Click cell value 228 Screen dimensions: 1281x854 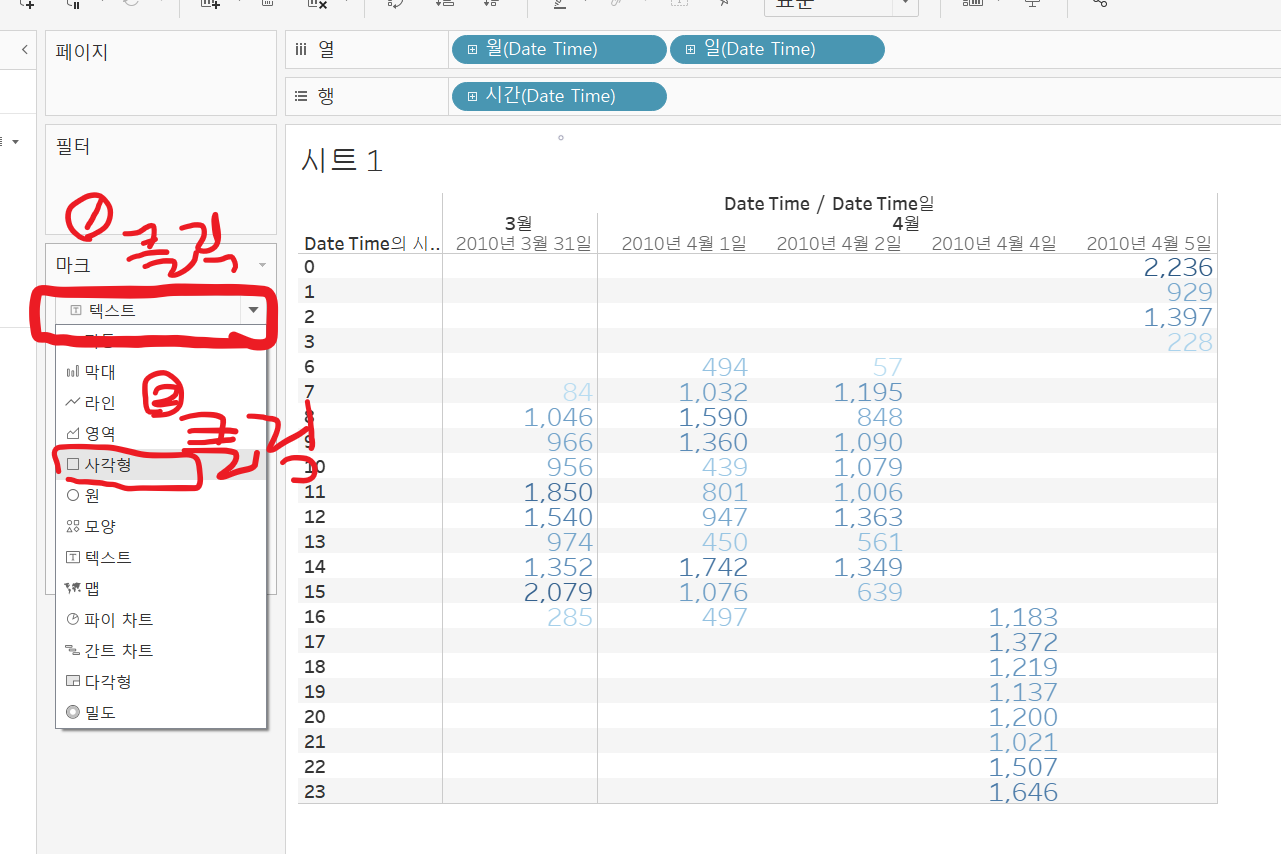1190,342
